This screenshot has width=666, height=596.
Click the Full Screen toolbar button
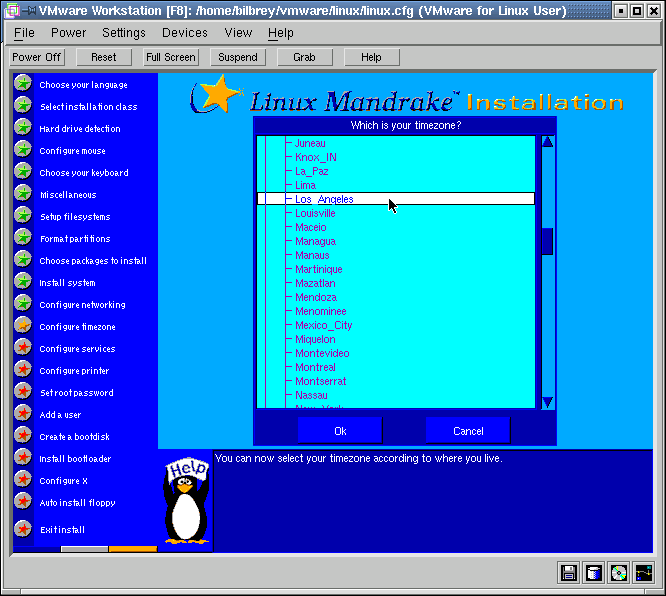click(171, 57)
